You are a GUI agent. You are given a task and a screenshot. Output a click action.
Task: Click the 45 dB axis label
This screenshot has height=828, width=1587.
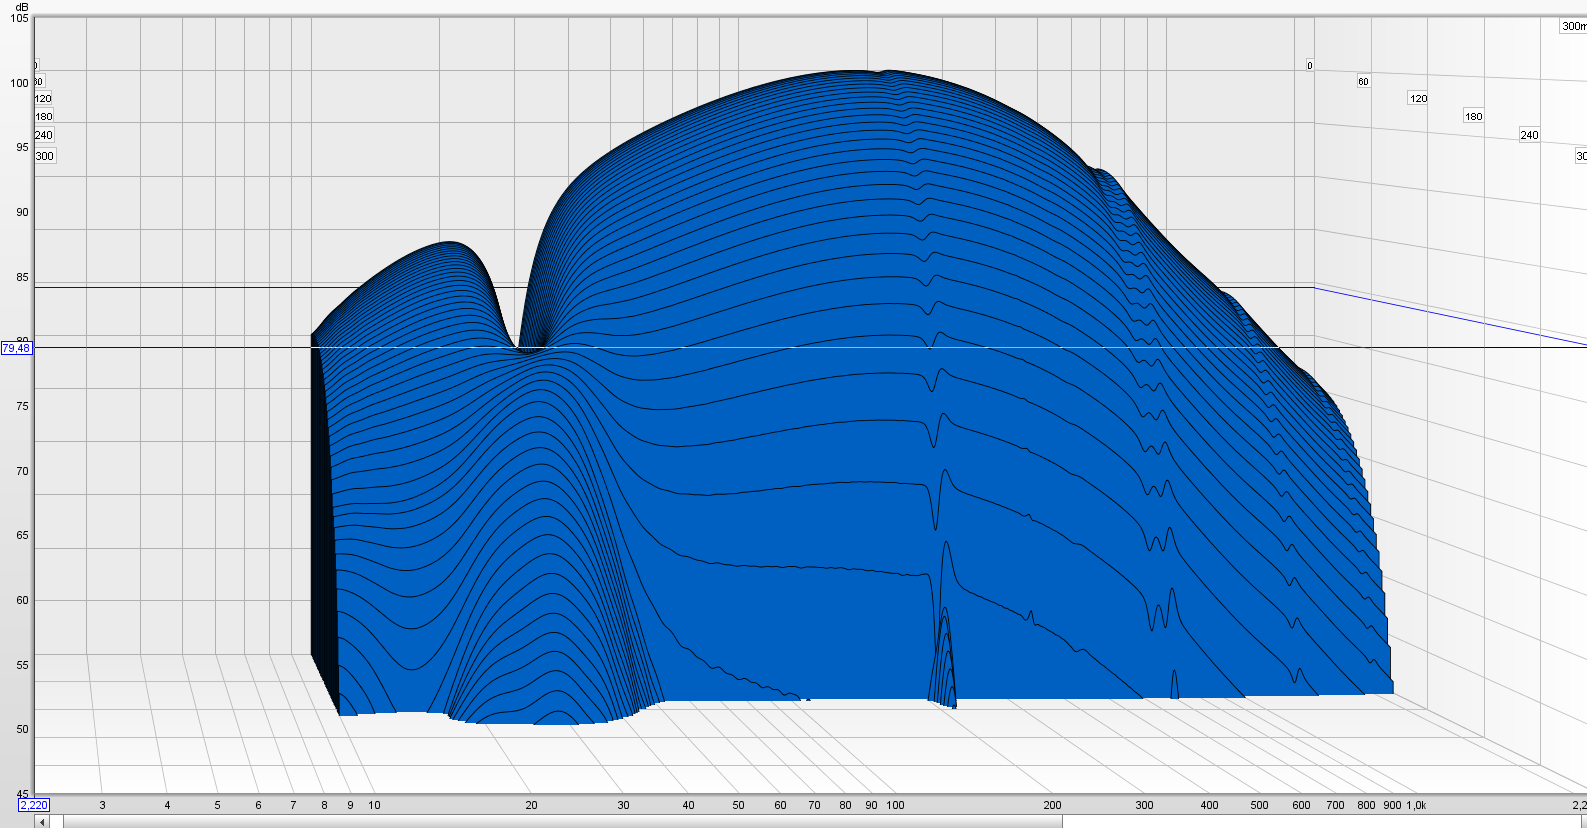click(22, 794)
